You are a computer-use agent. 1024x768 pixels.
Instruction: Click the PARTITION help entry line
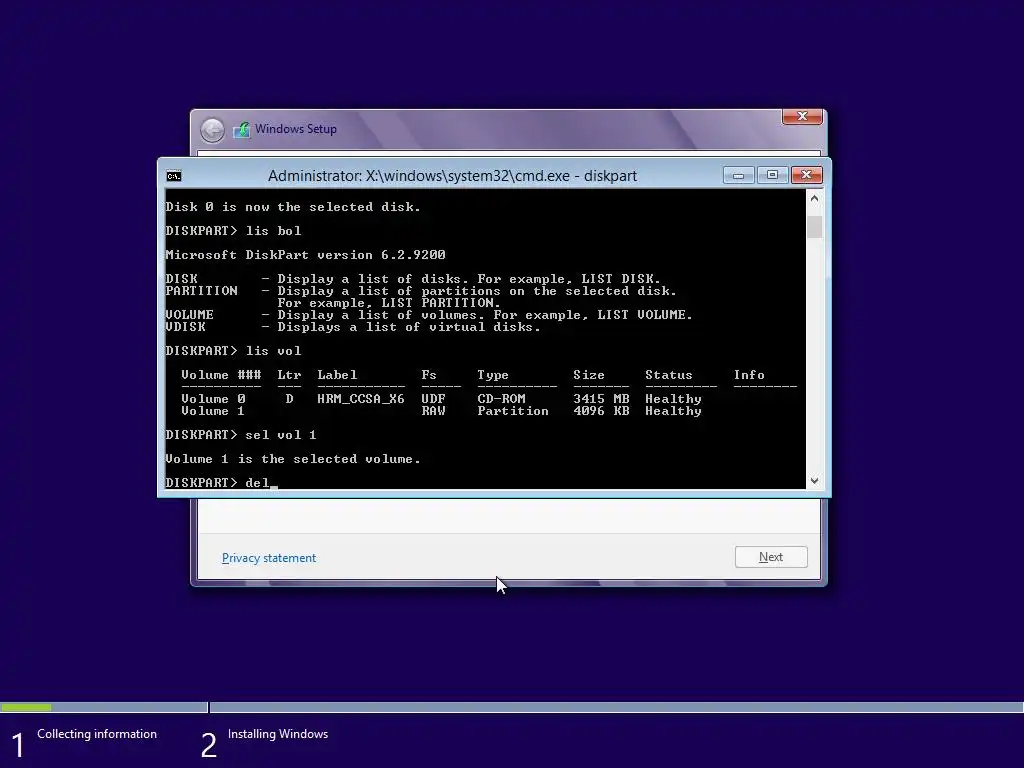click(421, 291)
